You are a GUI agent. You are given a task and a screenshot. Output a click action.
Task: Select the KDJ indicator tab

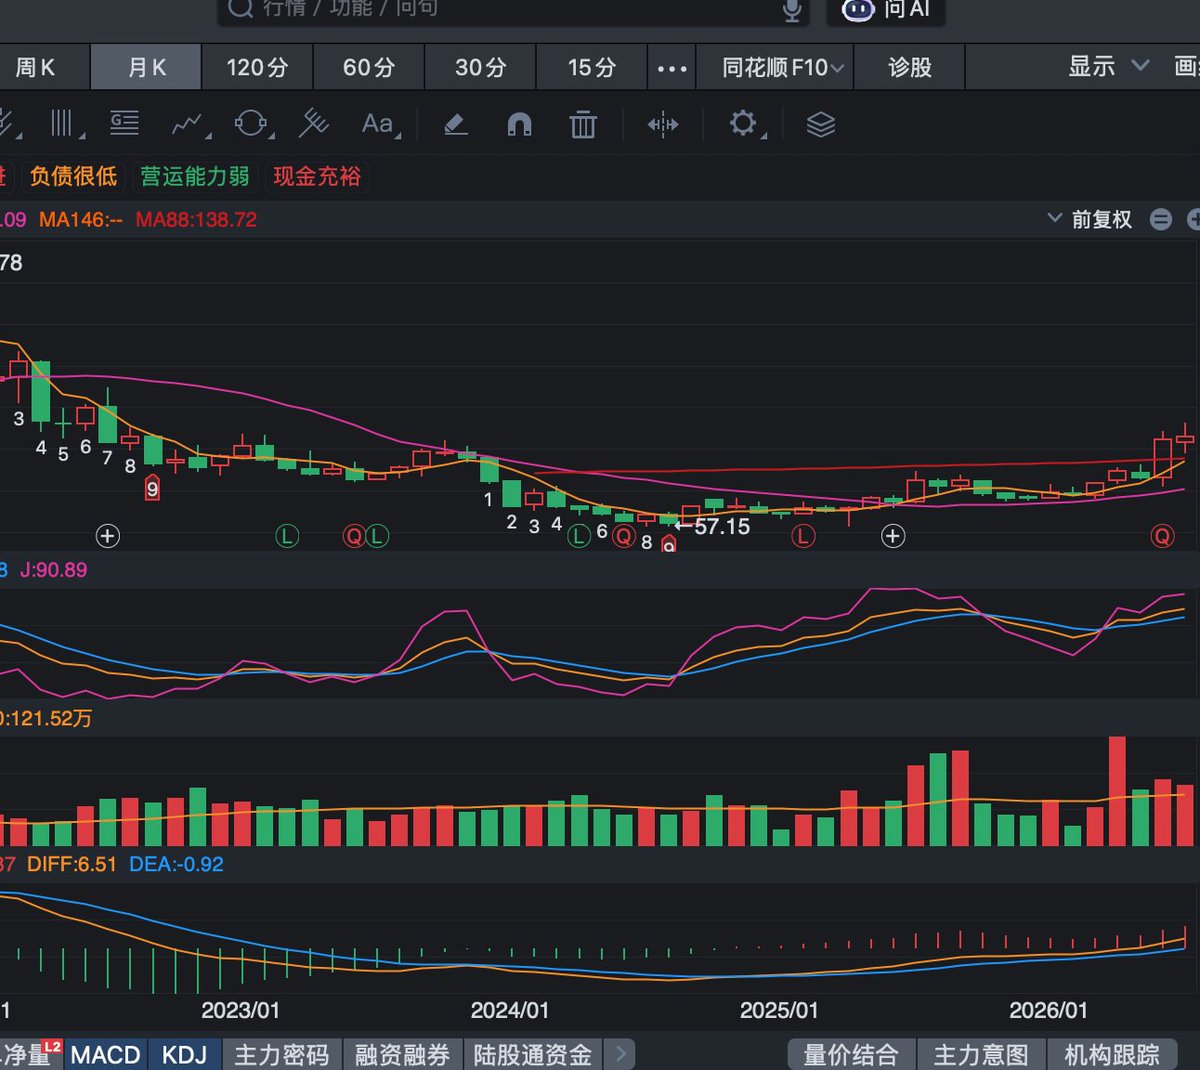[184, 1054]
